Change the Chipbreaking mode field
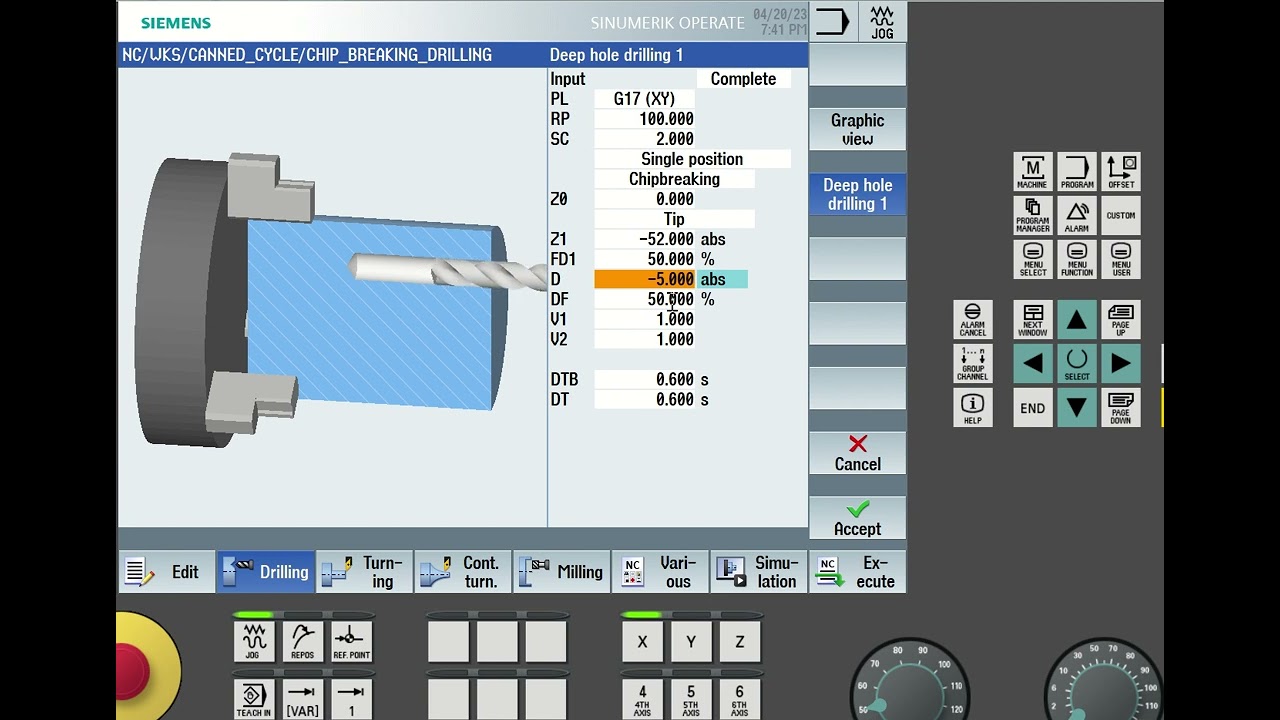 tap(674, 179)
